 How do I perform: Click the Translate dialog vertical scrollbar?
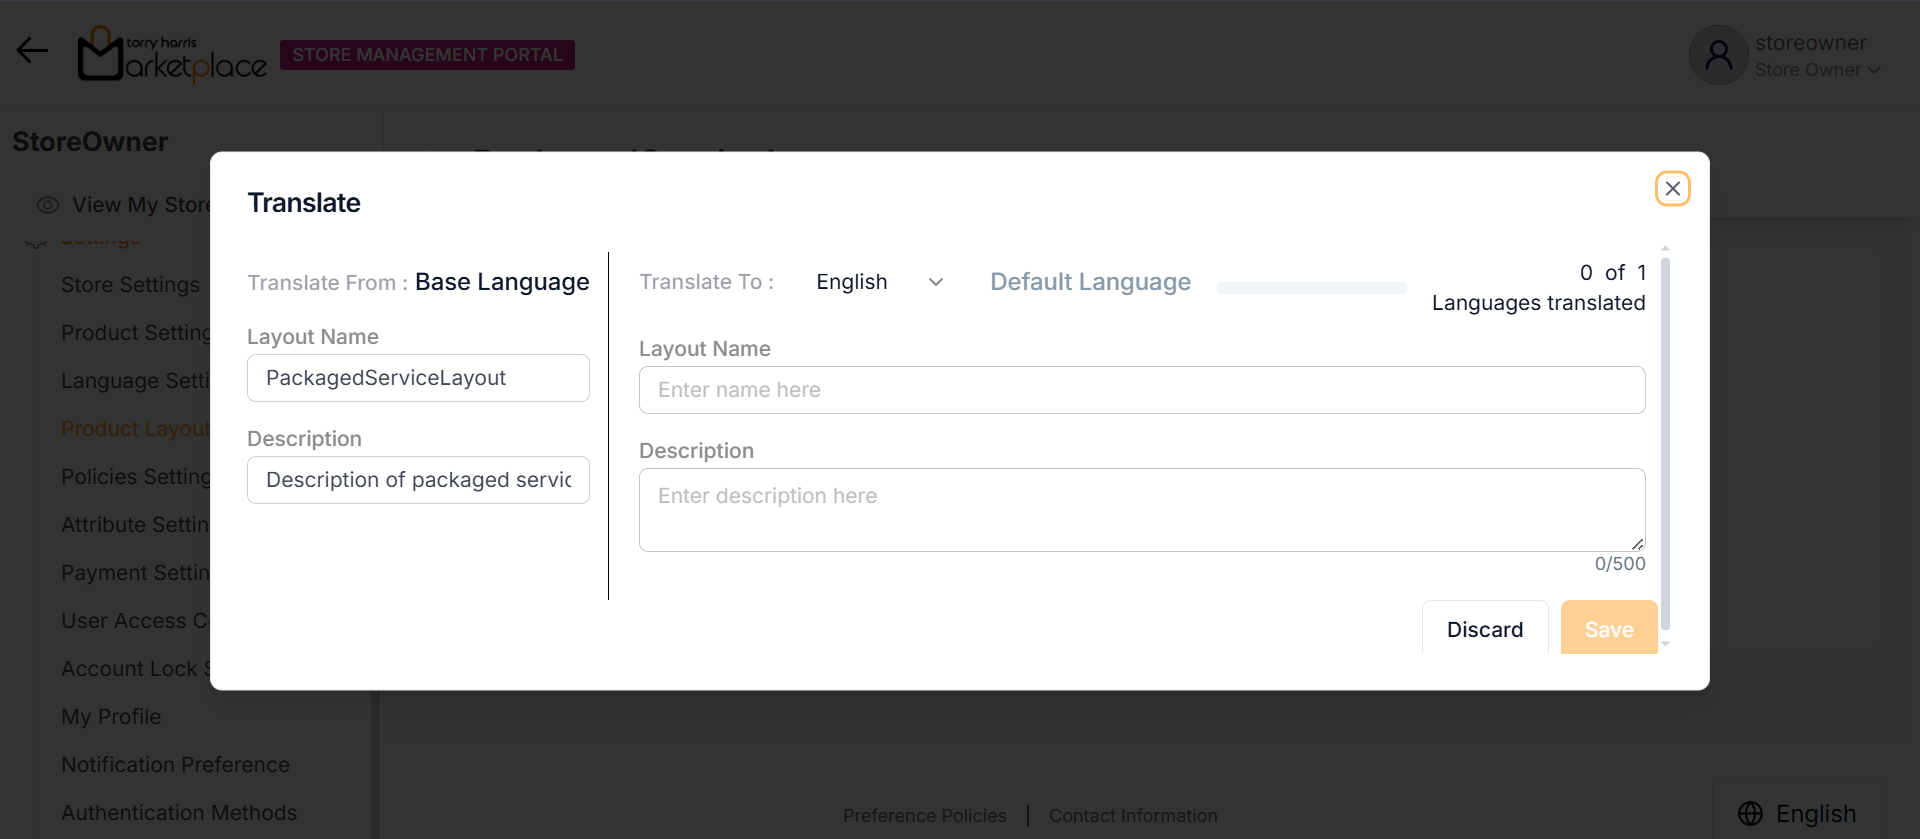tap(1665, 440)
